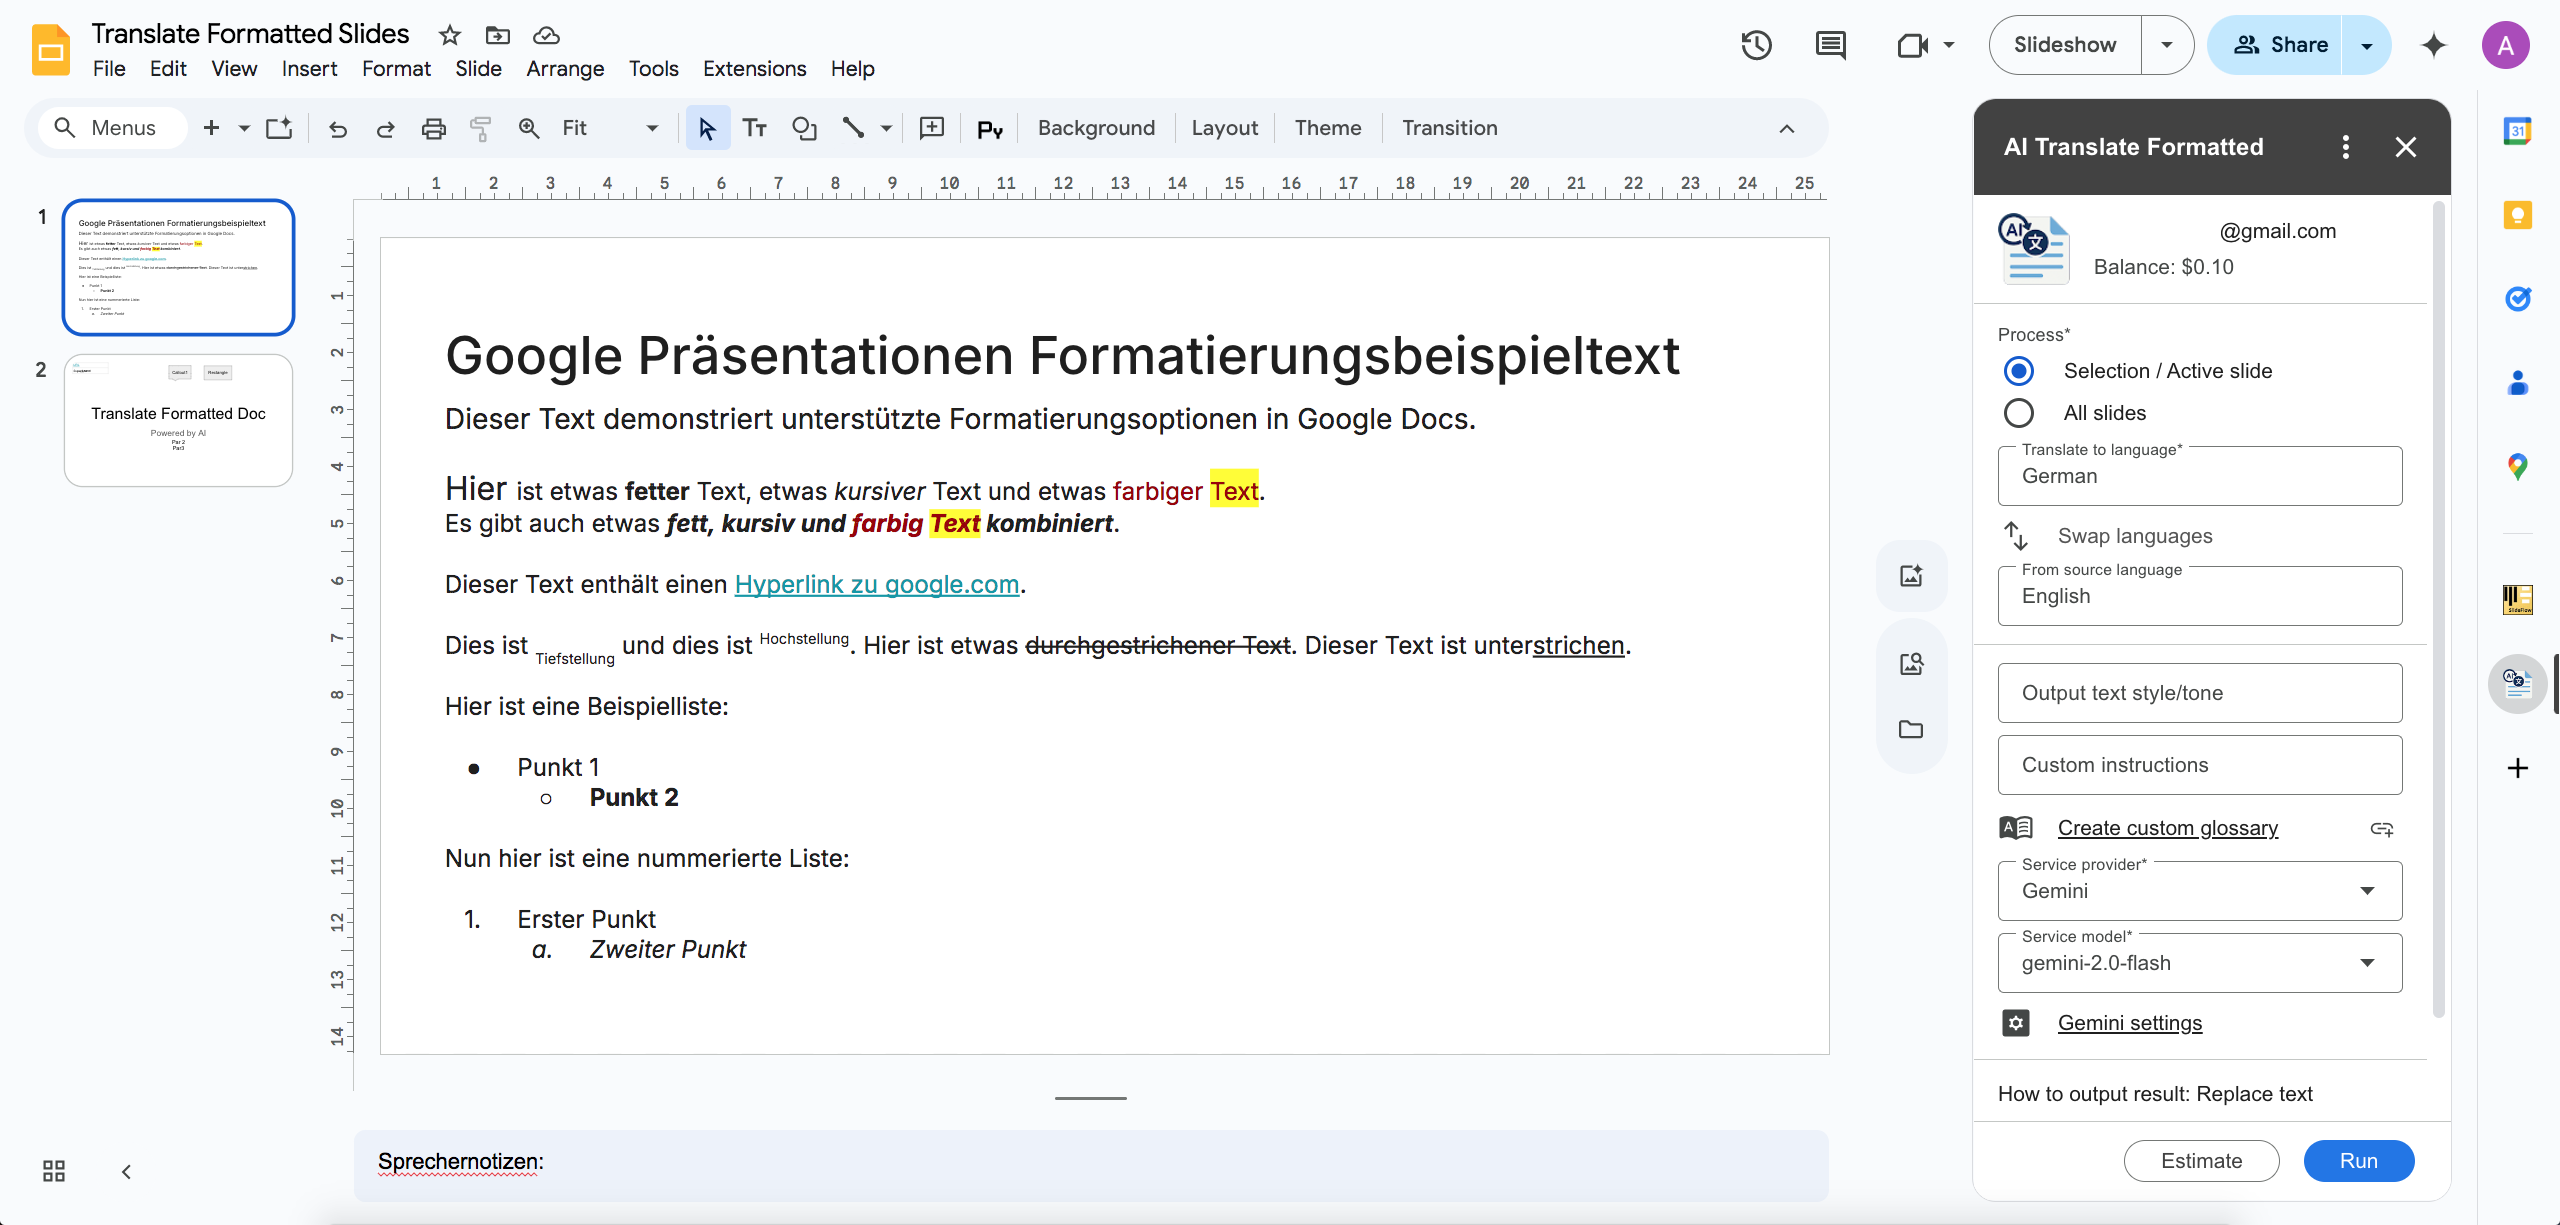The width and height of the screenshot is (2560, 1225).
Task: Click the redo arrow
Action: click(x=385, y=128)
